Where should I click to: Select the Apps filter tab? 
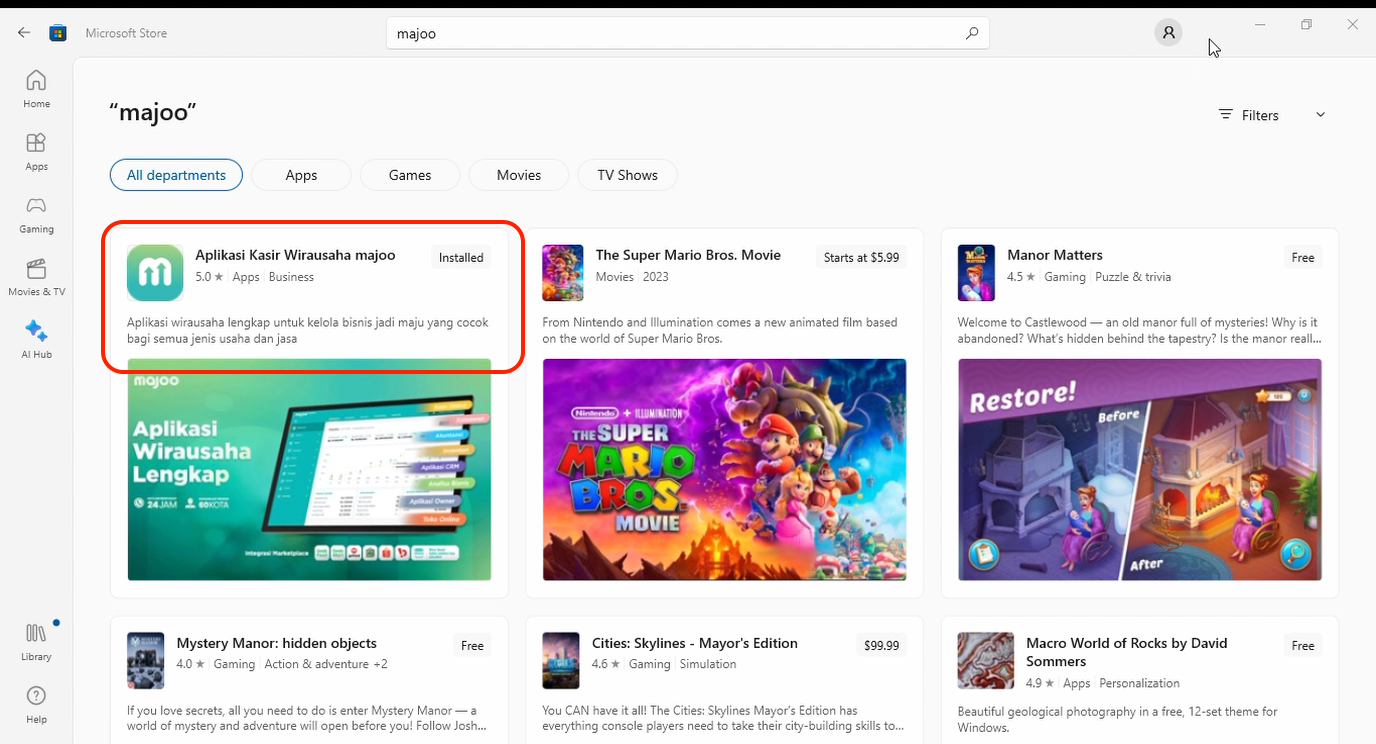click(x=301, y=175)
